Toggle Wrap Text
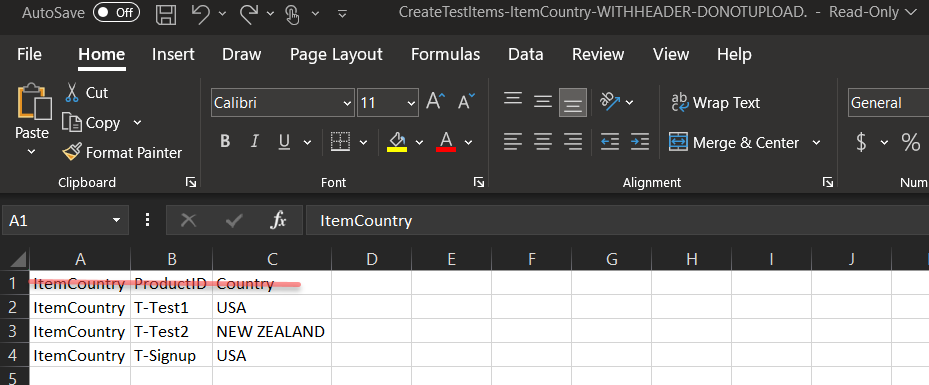This screenshot has height=385, width=929. click(x=715, y=102)
